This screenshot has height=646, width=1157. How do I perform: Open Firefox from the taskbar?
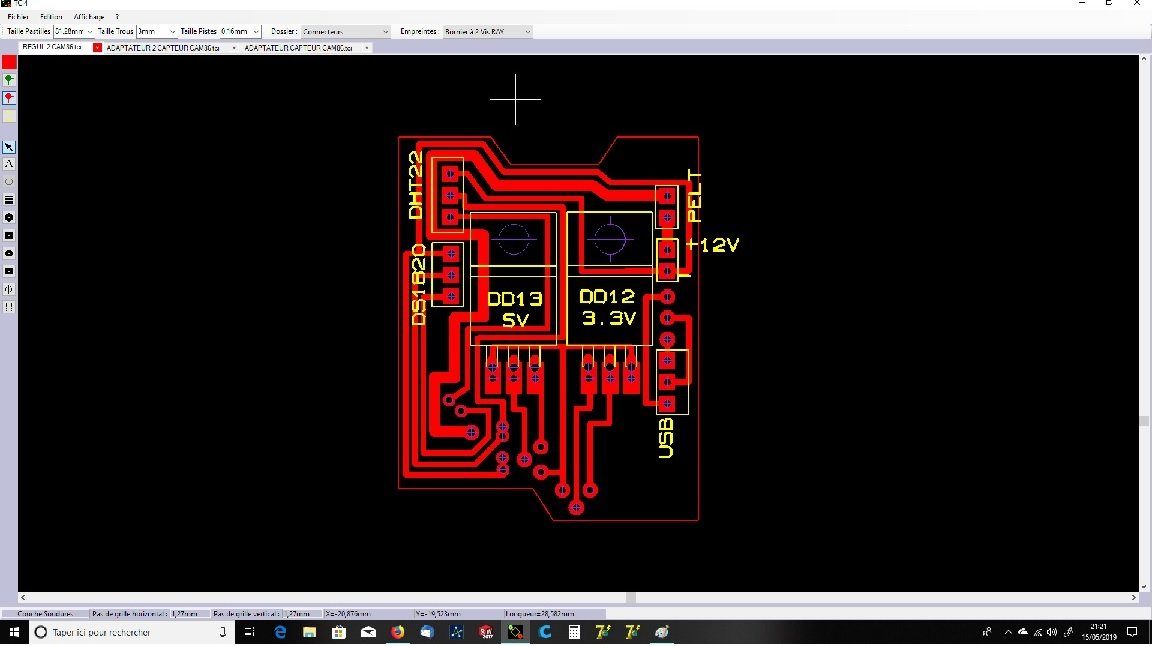tap(398, 632)
